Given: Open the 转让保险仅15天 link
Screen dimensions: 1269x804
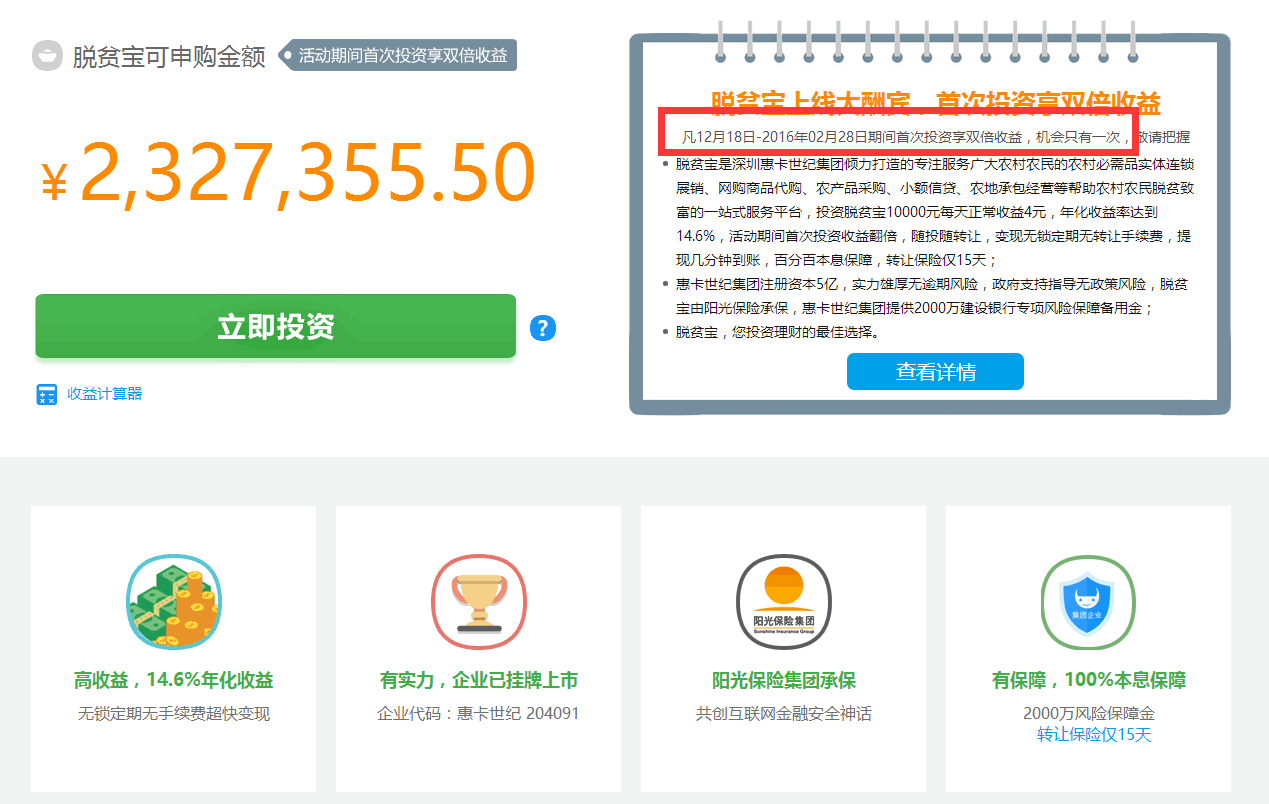Looking at the screenshot, I should click(x=1093, y=735).
